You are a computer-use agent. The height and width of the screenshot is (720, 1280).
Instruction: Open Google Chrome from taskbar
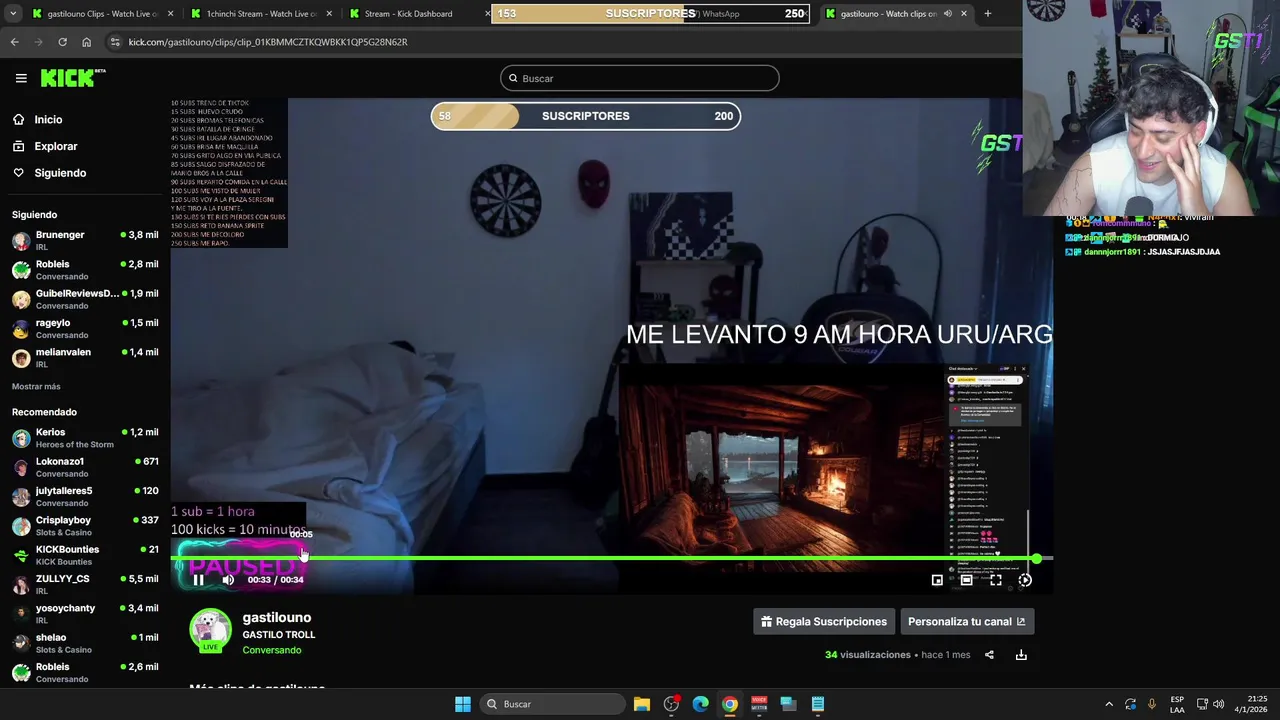[730, 704]
